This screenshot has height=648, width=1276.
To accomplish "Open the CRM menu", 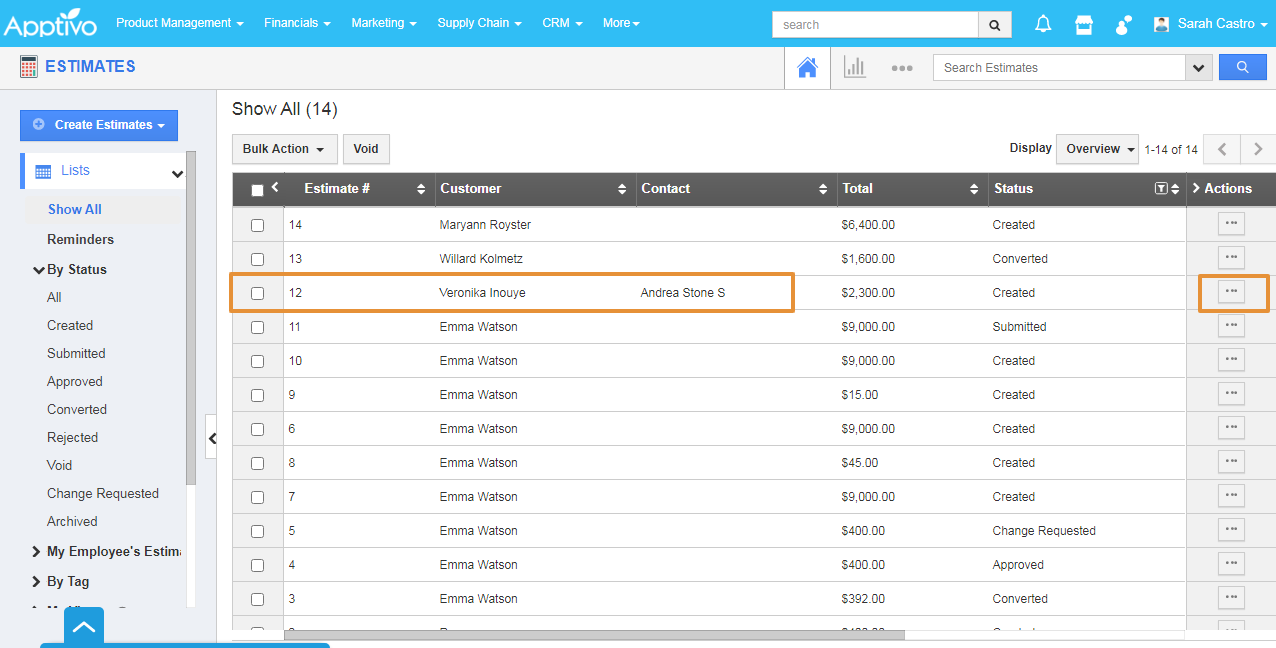I will click(x=562, y=23).
